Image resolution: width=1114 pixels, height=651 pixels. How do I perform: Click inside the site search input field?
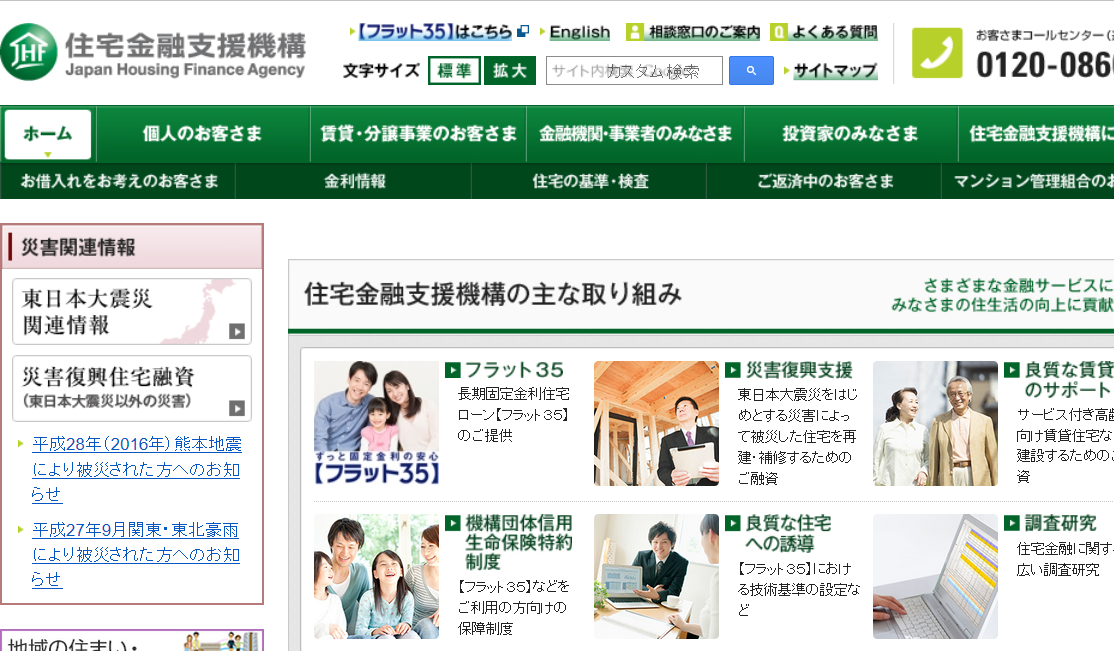tap(635, 71)
